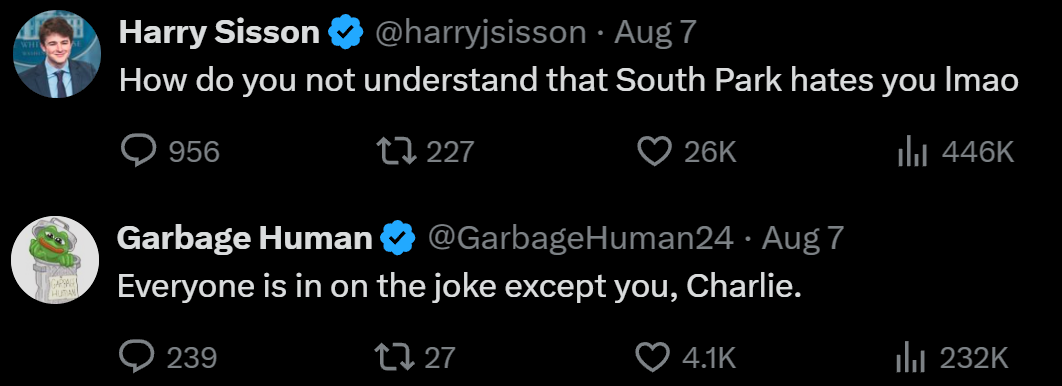Open the @GarbageHuman24 handle link

click(x=580, y=238)
